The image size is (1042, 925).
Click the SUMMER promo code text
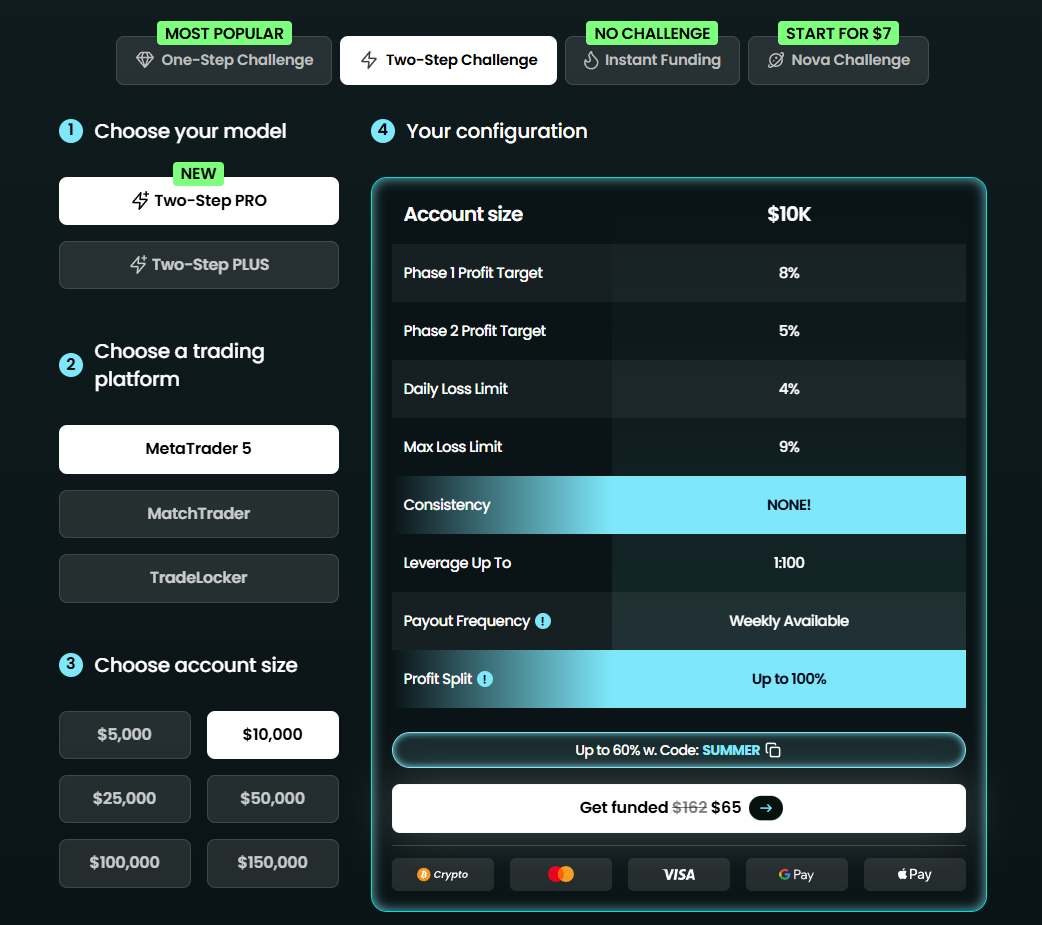coord(731,750)
